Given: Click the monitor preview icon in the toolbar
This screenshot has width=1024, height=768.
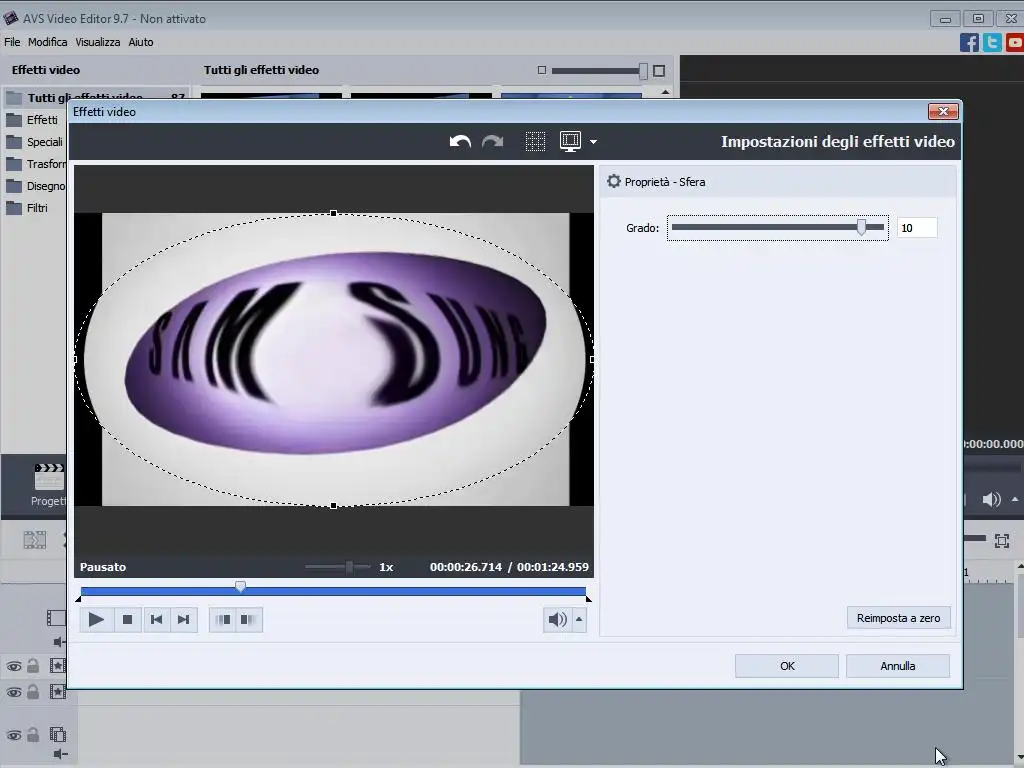Looking at the screenshot, I should pyautogui.click(x=570, y=142).
